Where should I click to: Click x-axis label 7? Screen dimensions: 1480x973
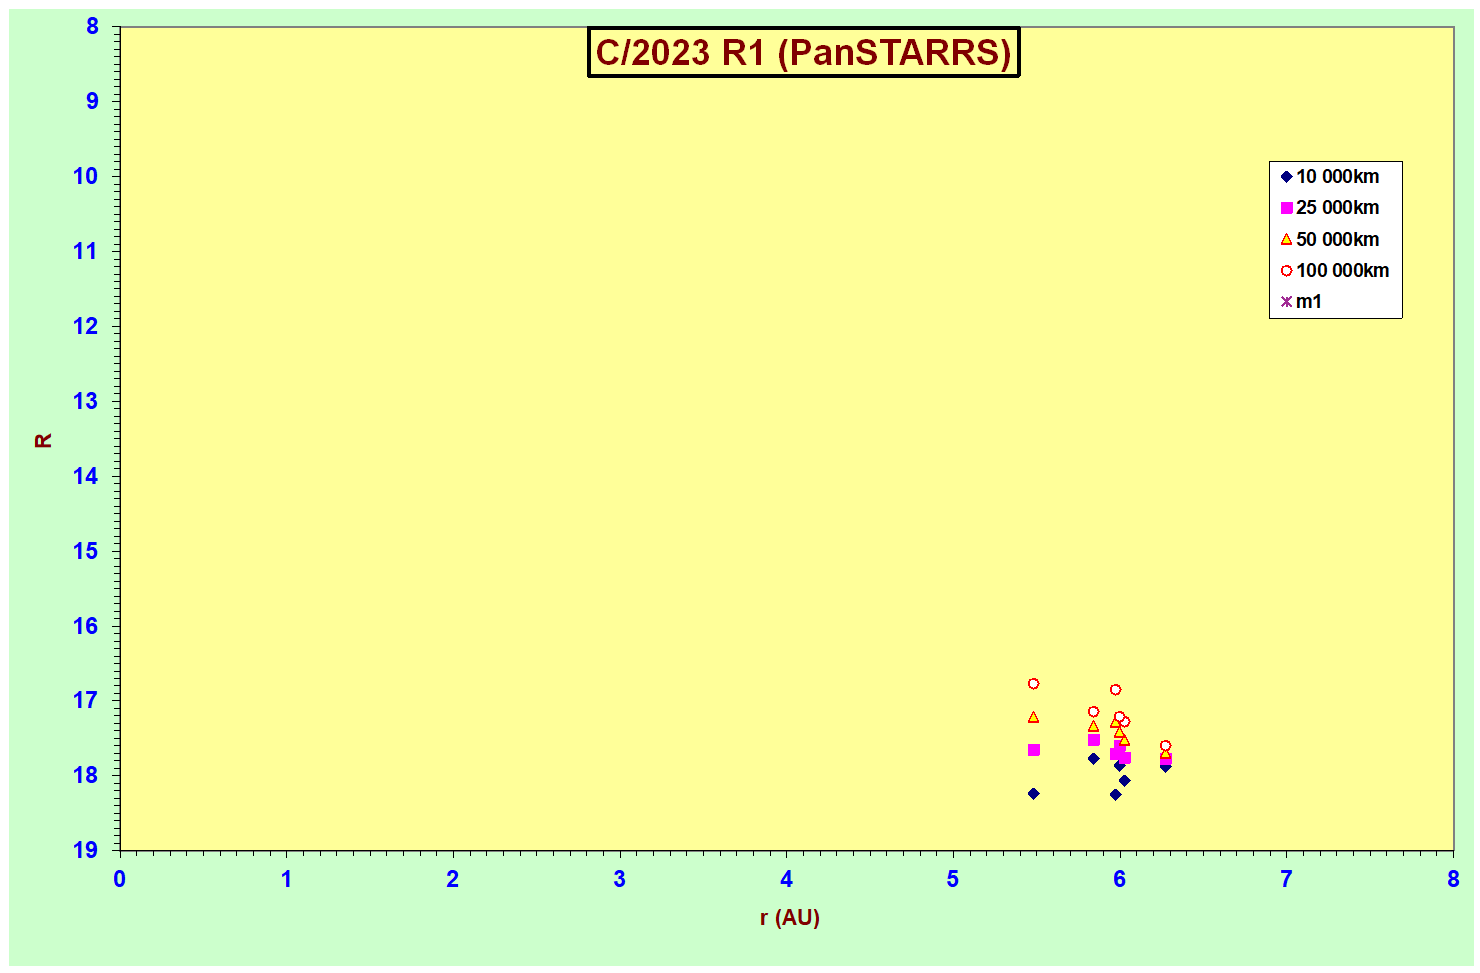click(1286, 879)
